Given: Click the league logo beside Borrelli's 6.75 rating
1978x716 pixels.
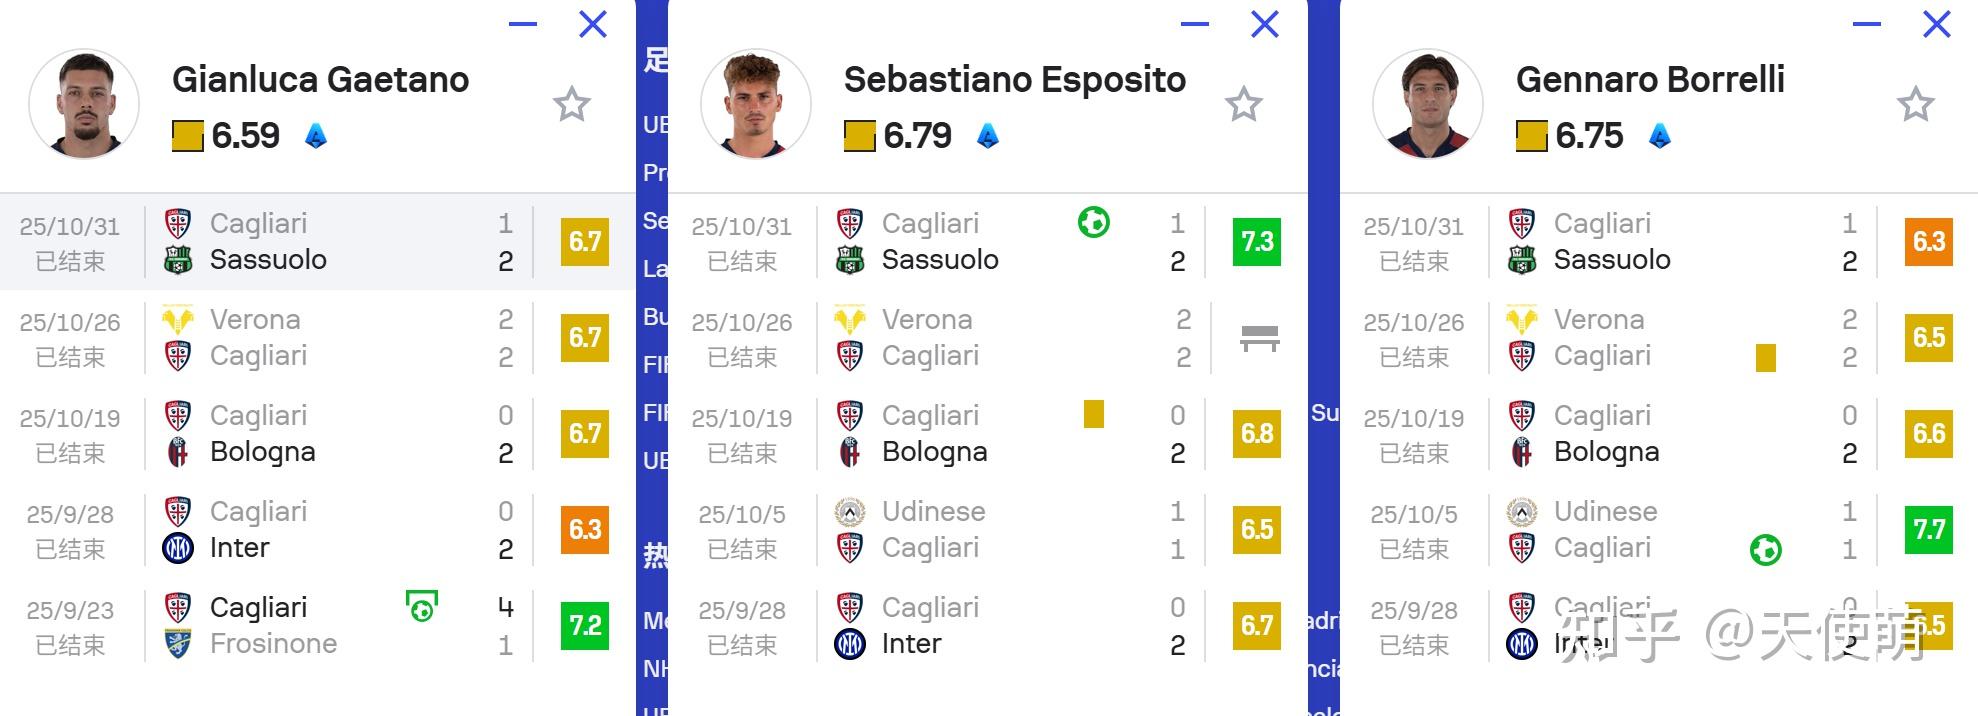Looking at the screenshot, I should coord(1660,136).
